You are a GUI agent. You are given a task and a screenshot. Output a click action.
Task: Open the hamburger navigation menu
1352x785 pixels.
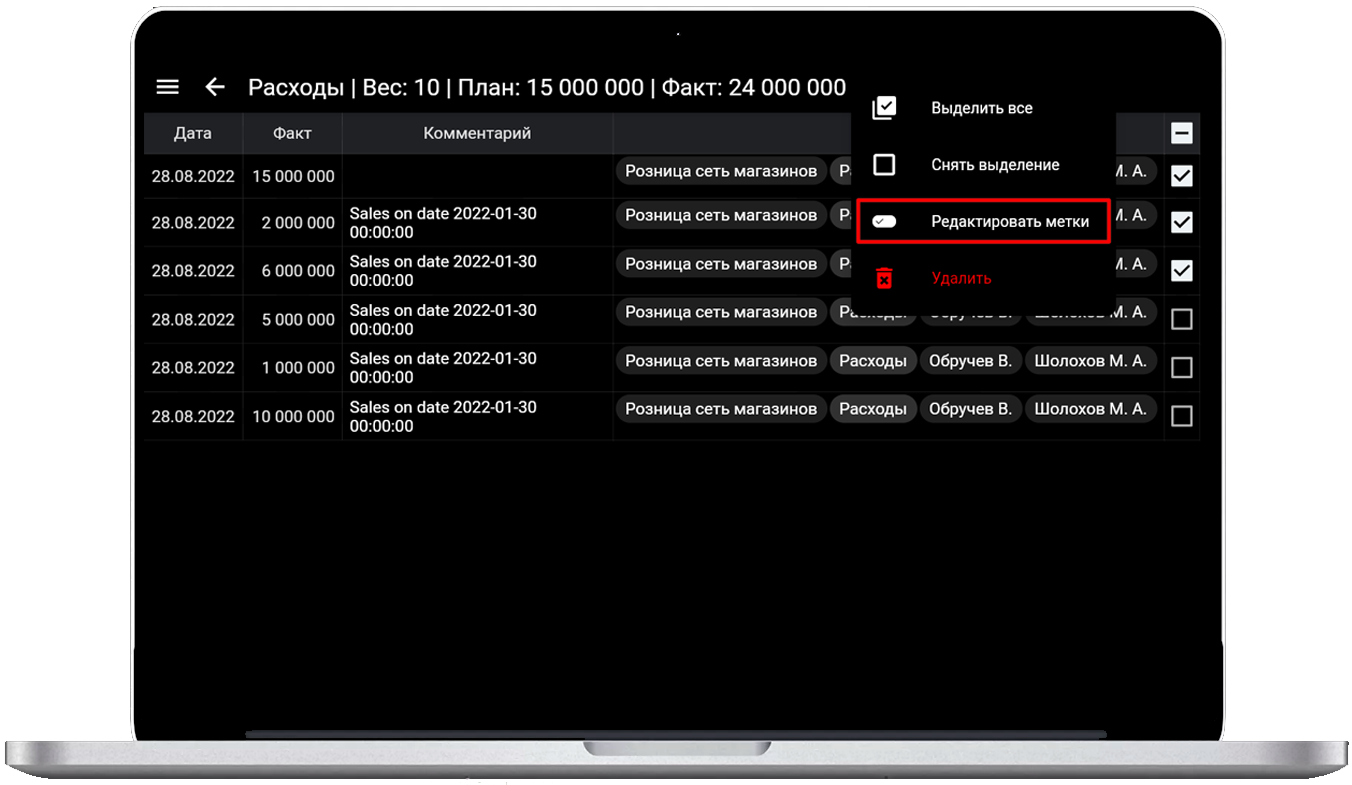[x=167, y=87]
